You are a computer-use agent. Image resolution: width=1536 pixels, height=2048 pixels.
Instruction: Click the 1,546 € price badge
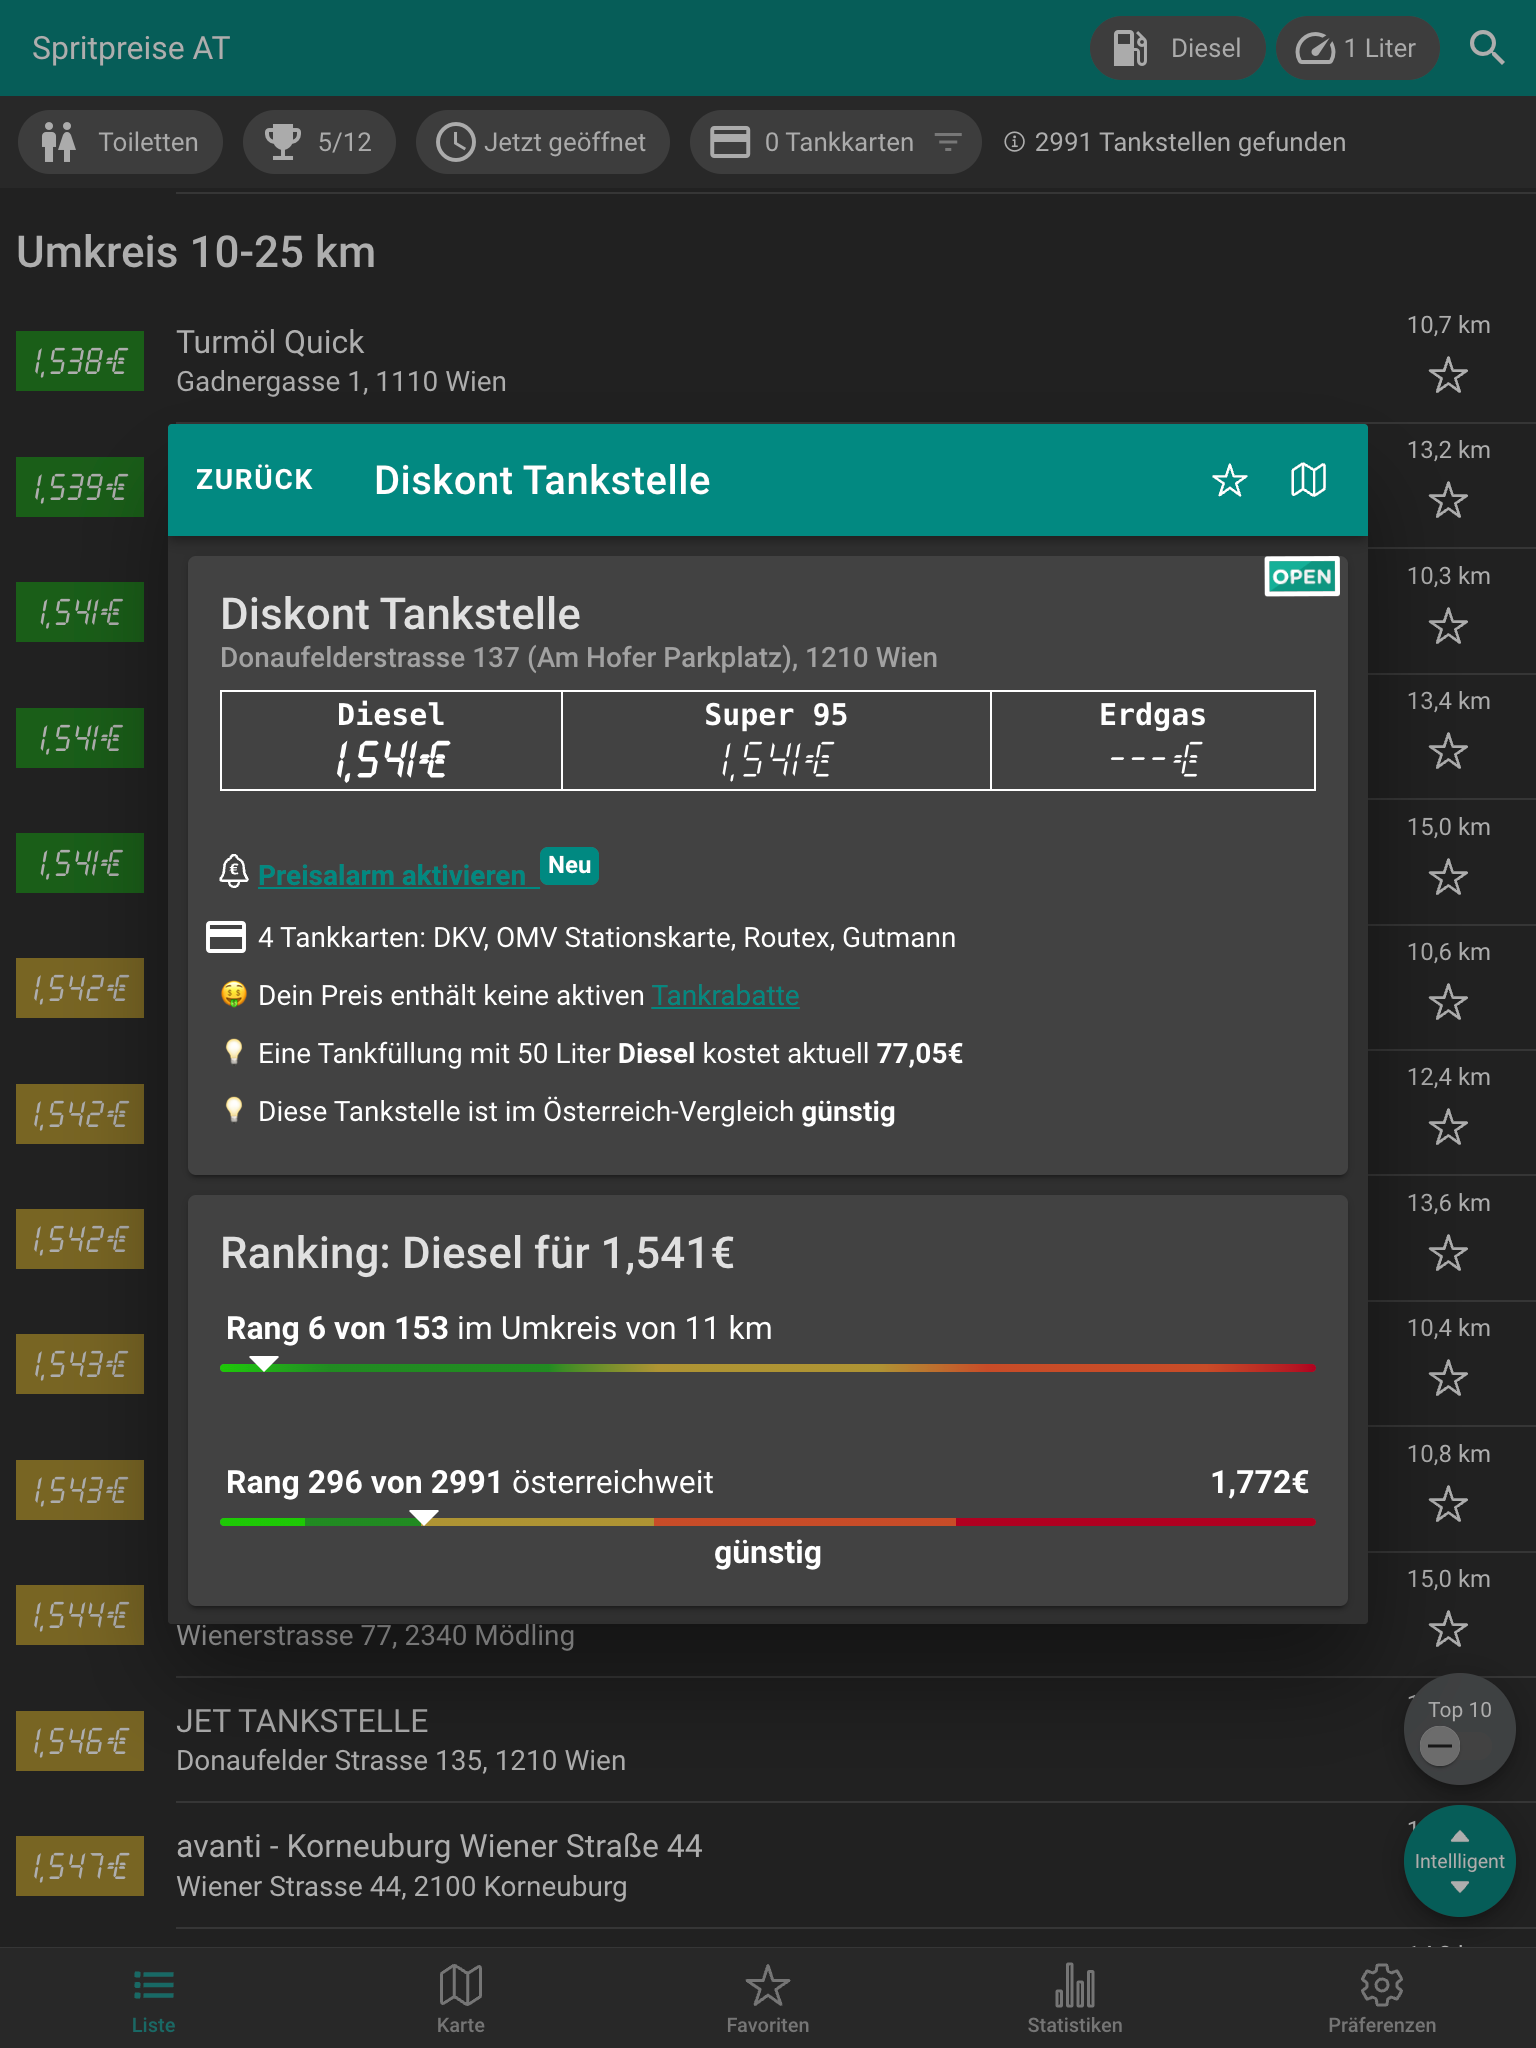pyautogui.click(x=80, y=1741)
